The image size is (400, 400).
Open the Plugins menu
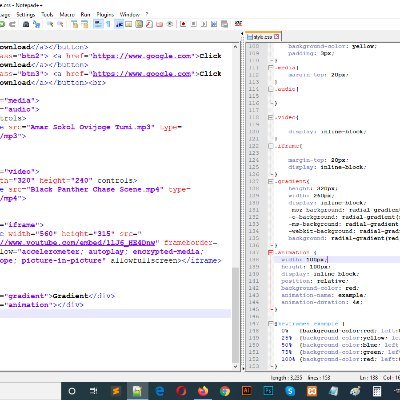105,15
